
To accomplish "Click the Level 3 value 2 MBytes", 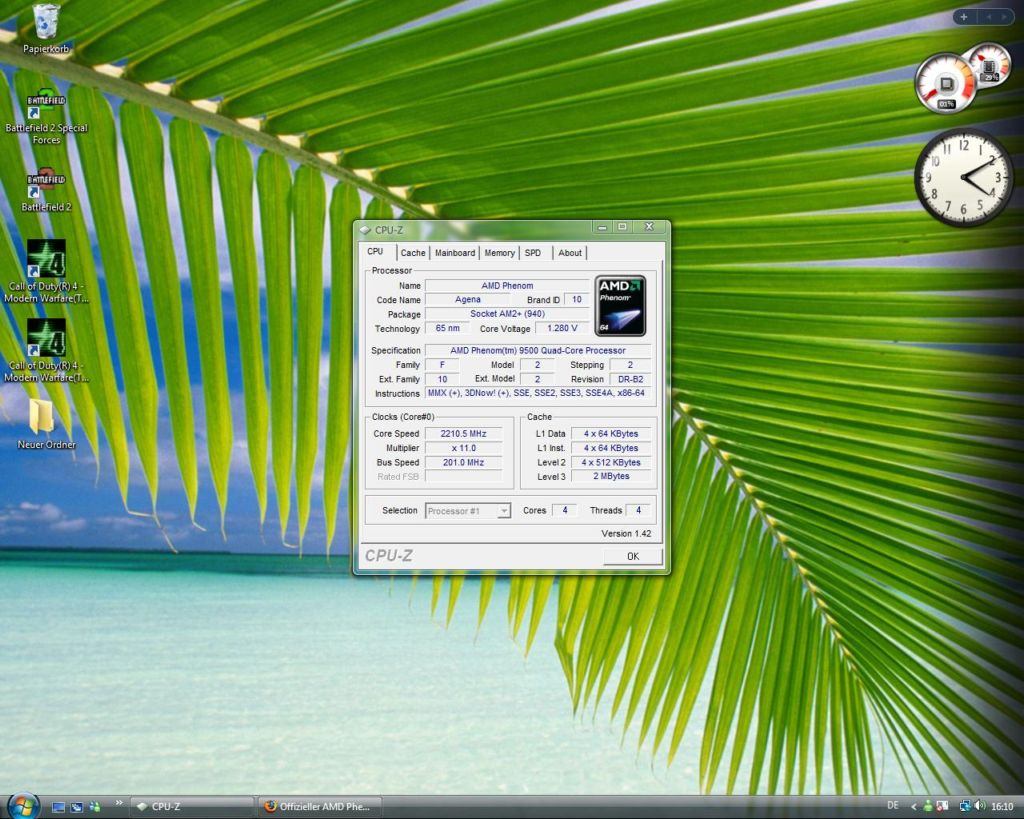I will [x=611, y=477].
